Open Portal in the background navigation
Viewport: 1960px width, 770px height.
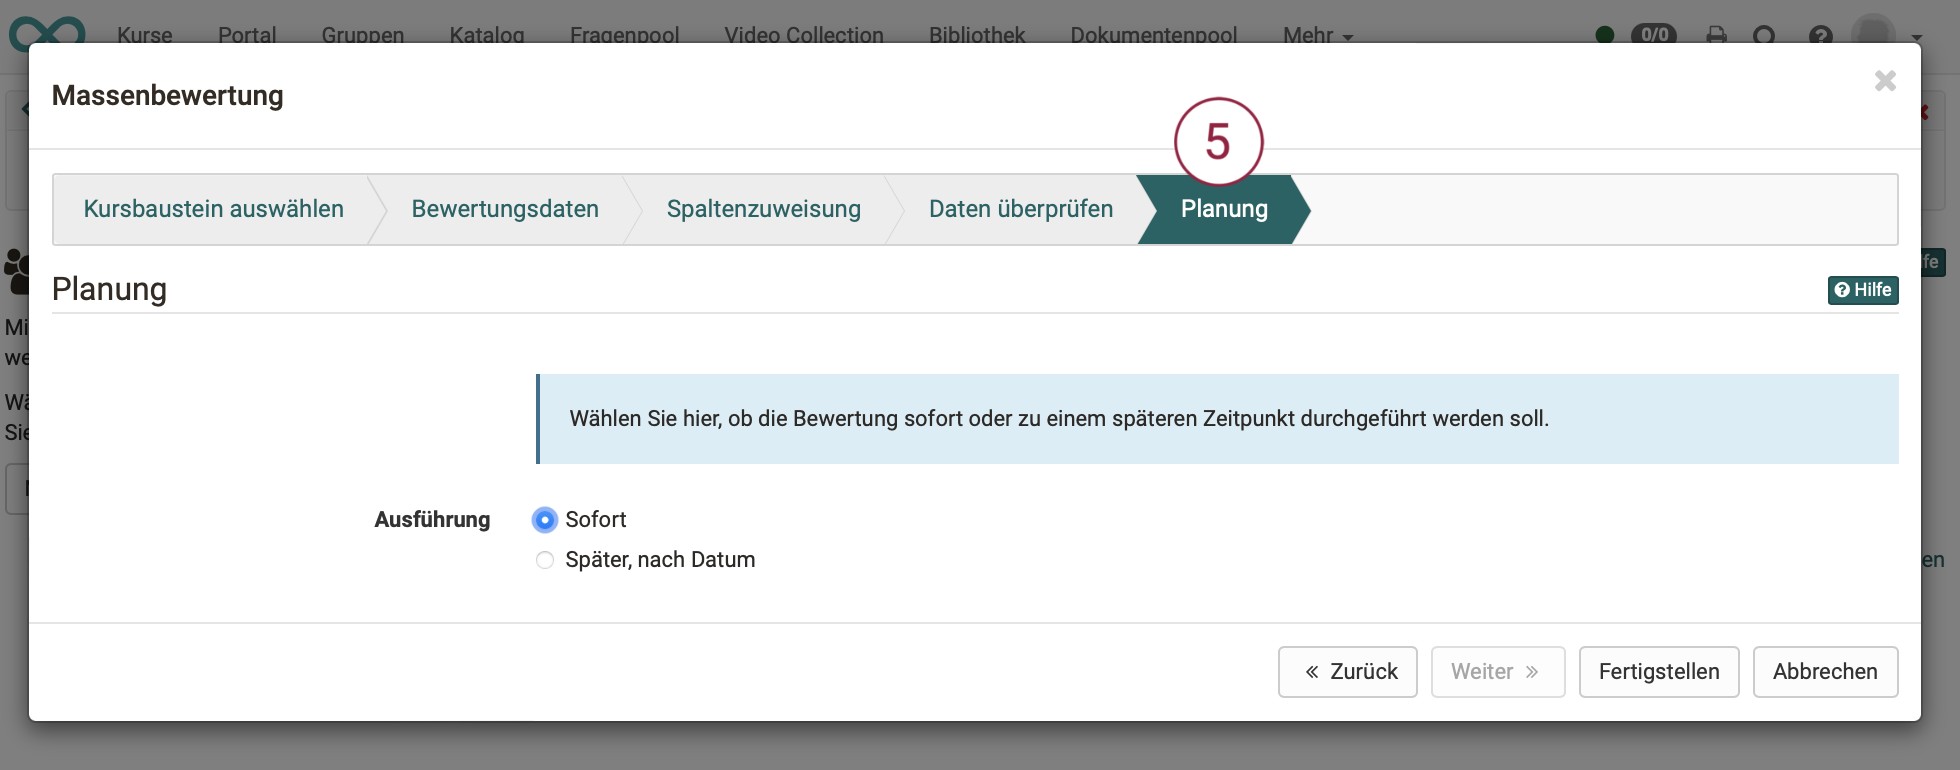[247, 35]
